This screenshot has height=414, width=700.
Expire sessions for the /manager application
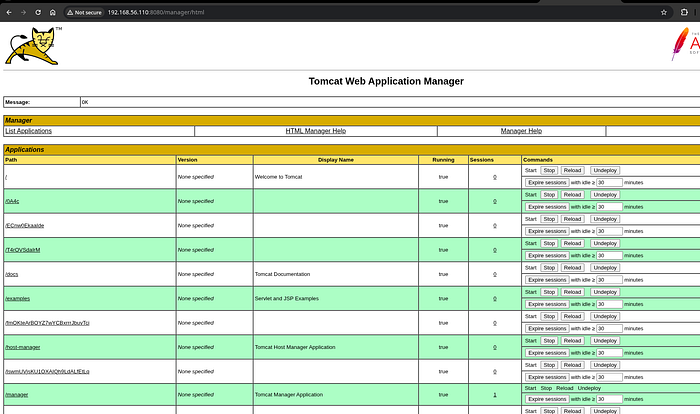pos(547,399)
